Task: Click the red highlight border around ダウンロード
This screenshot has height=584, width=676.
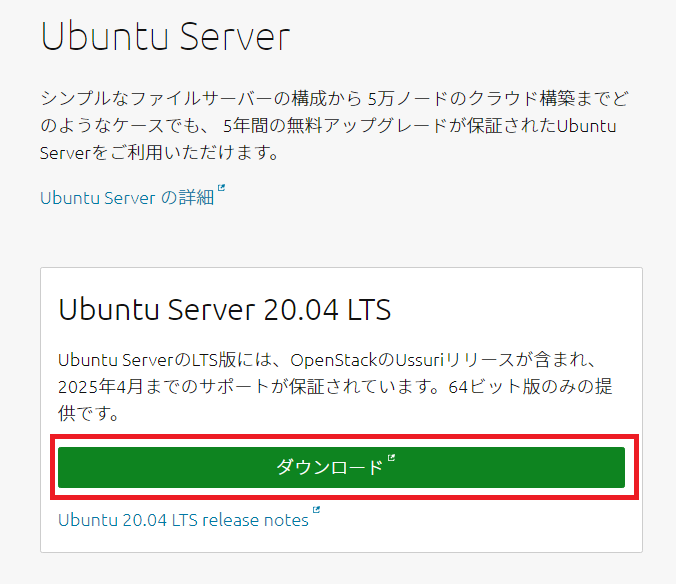Action: pyautogui.click(x=344, y=437)
